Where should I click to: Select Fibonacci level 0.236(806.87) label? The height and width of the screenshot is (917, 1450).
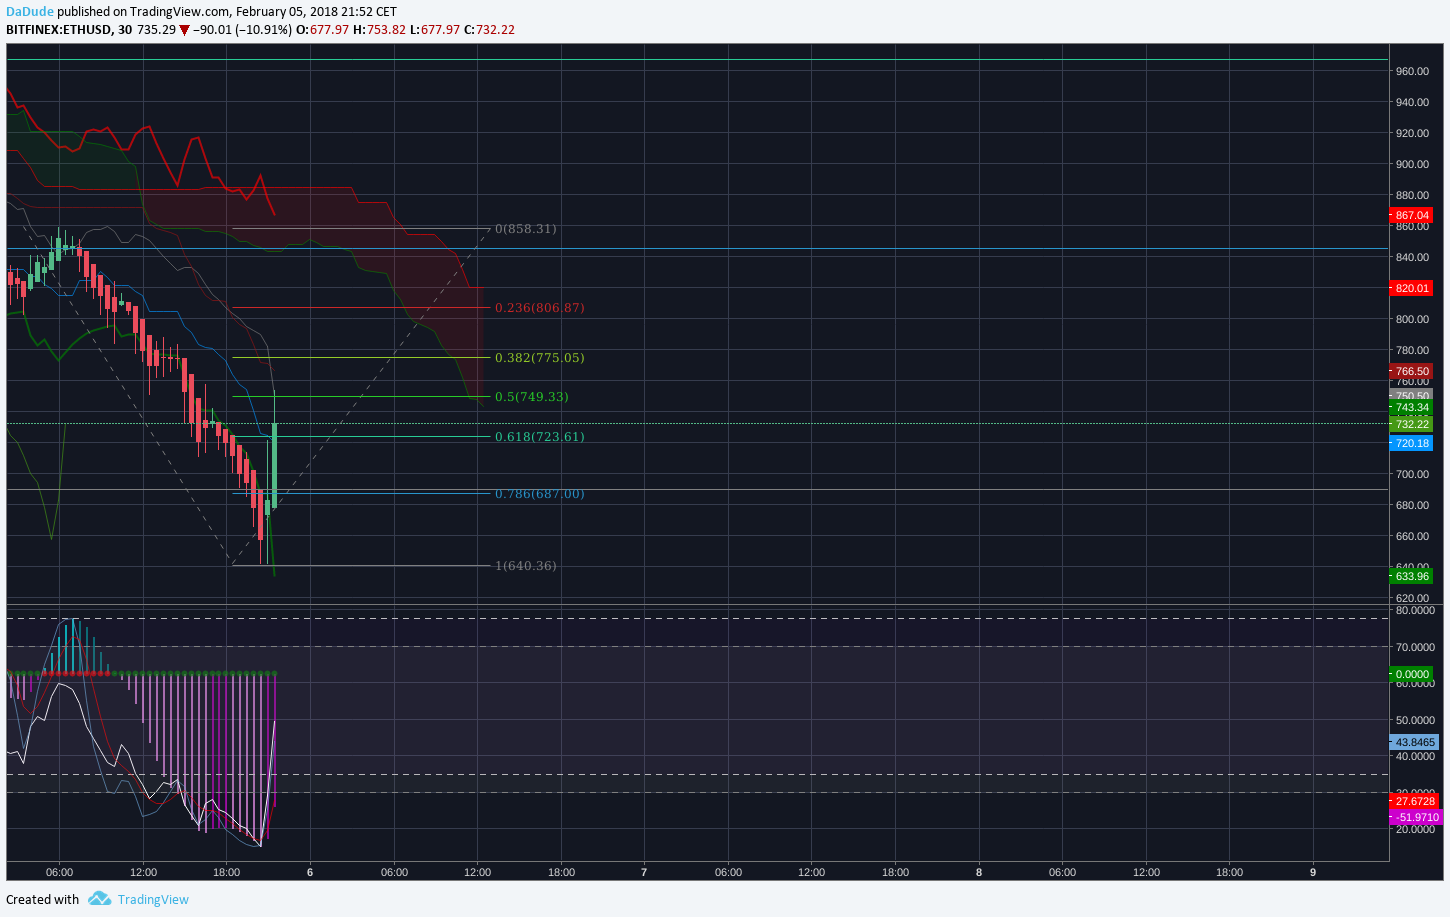(x=540, y=308)
